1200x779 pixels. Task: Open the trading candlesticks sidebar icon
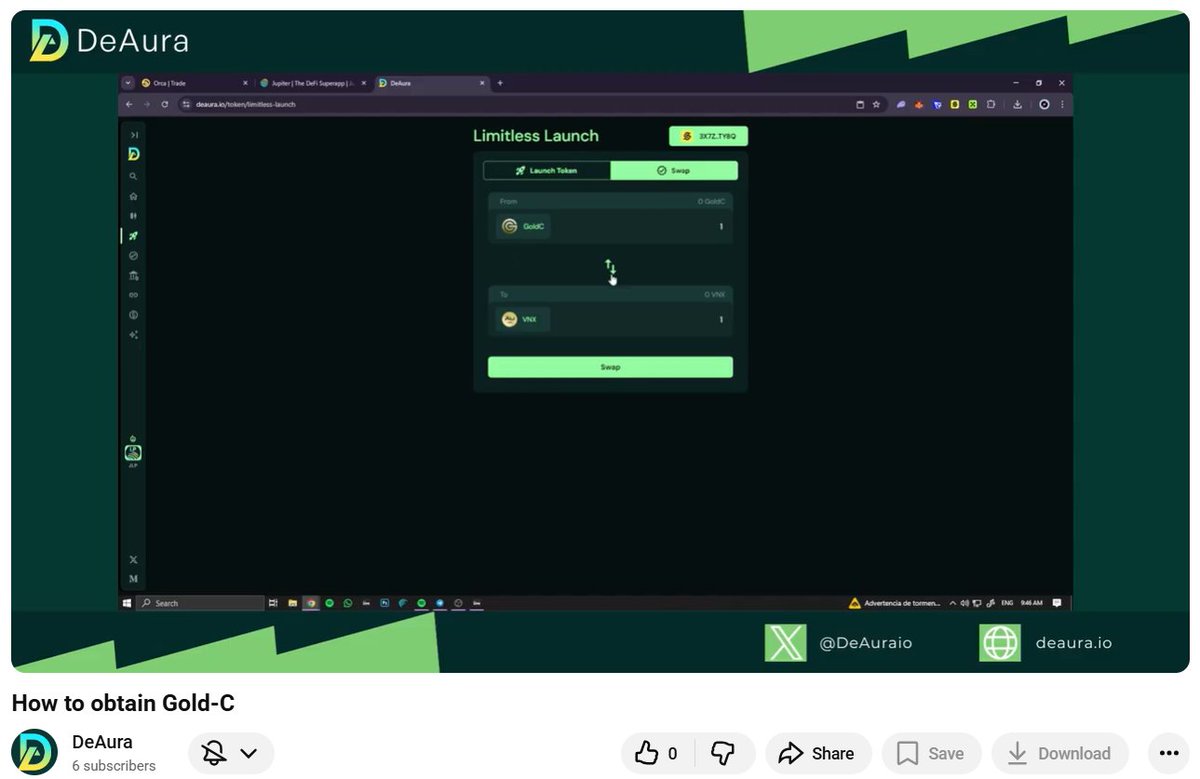pyautogui.click(x=134, y=216)
